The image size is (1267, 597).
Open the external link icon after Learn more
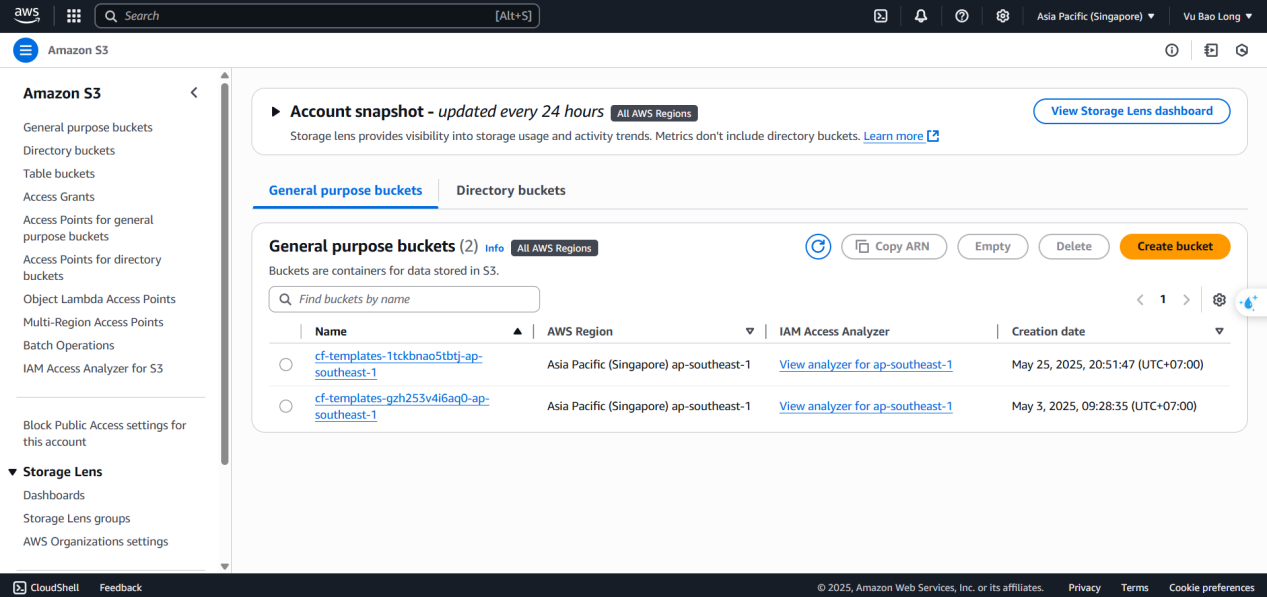coord(933,136)
